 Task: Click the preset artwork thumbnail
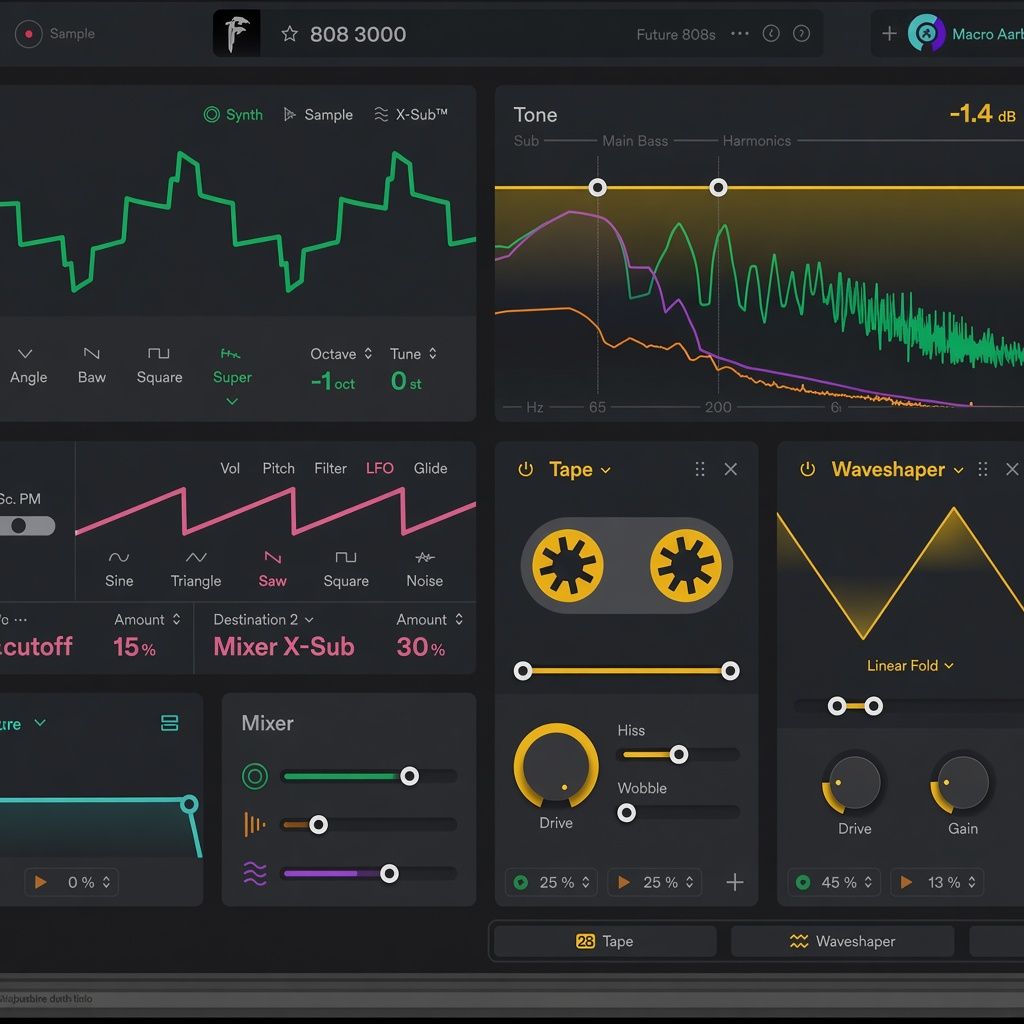[236, 33]
